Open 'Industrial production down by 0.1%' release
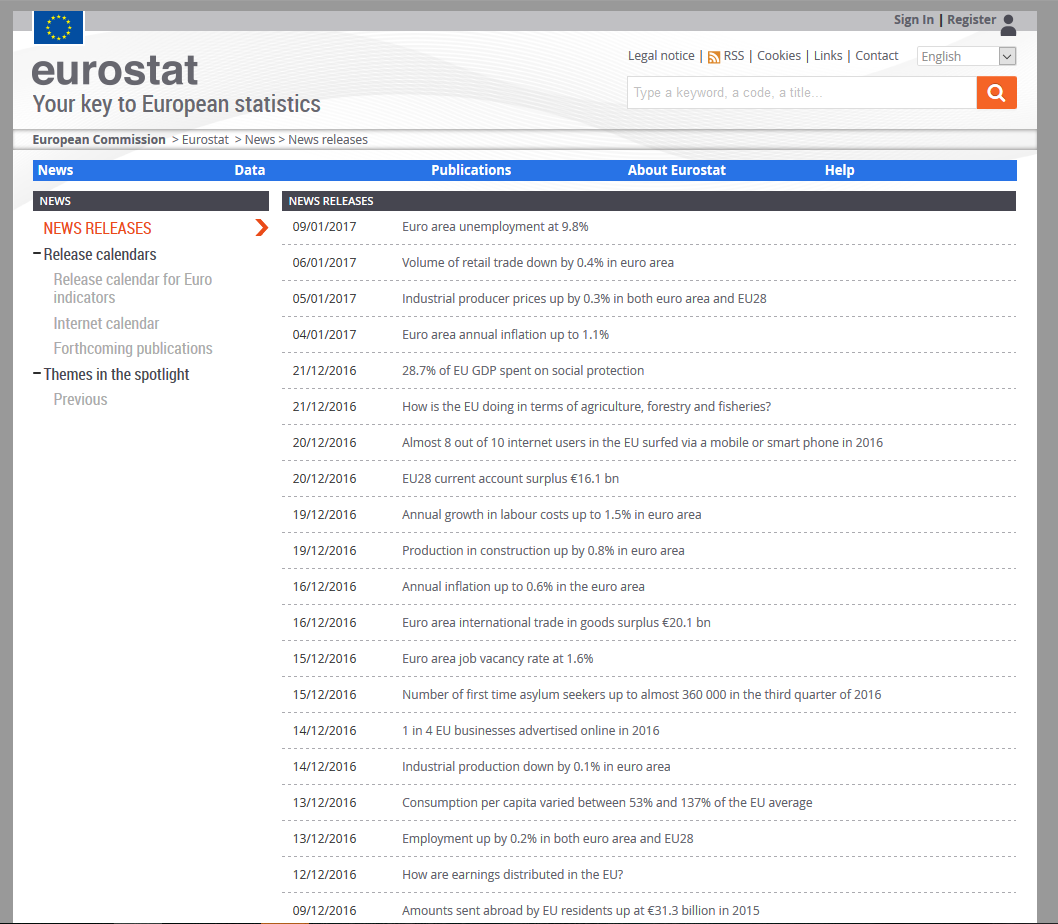1058x924 pixels. coord(536,767)
